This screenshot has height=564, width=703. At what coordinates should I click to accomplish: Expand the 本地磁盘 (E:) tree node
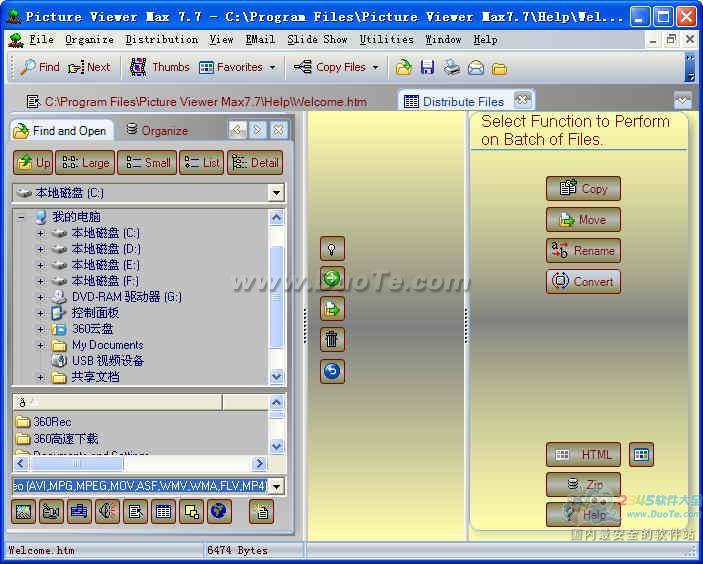click(x=40, y=265)
